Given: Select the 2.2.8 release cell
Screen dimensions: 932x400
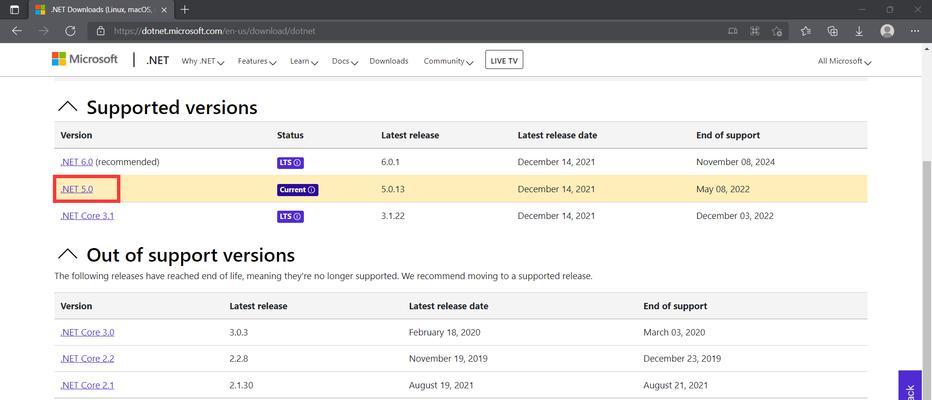Looking at the screenshot, I should point(238,359).
